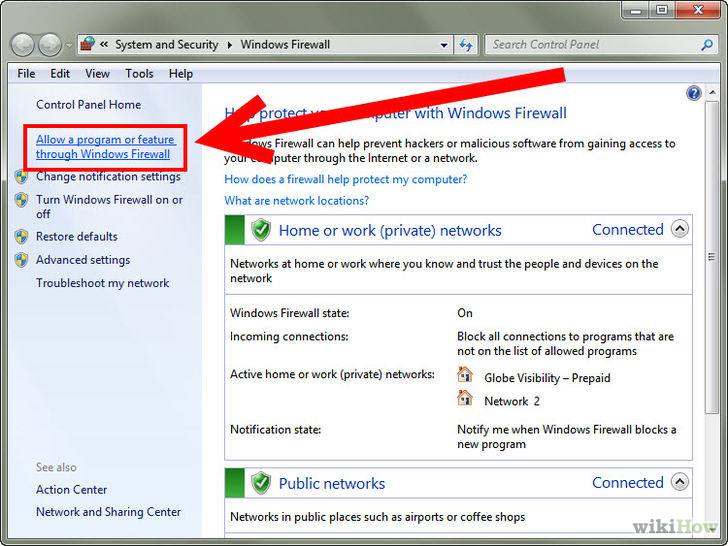Go to Control Panel Home

pyautogui.click(x=88, y=104)
